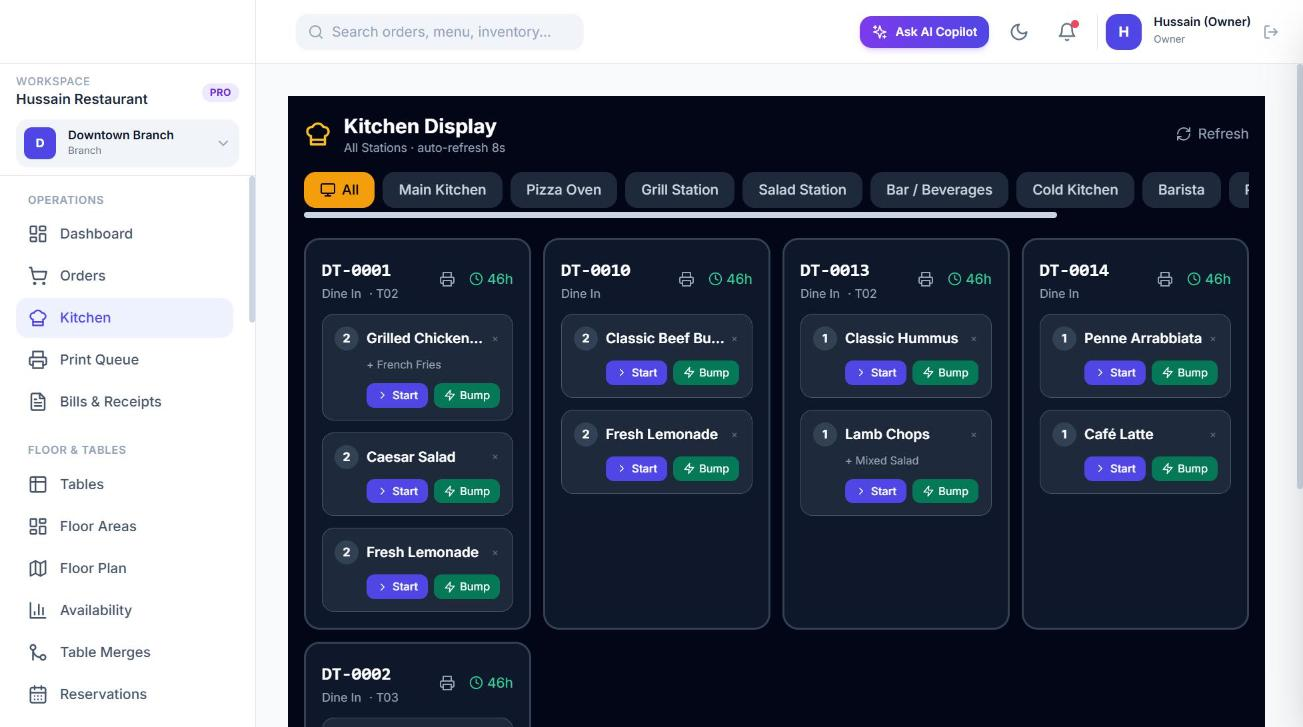Open the notifications bell
The height and width of the screenshot is (727, 1303).
pos(1067,32)
